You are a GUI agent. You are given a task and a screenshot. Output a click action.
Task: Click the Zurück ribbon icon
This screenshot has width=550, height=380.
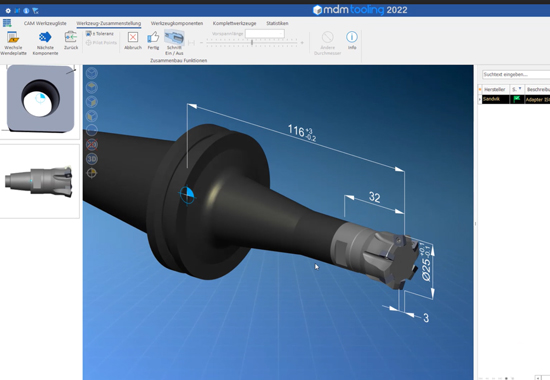coord(71,36)
